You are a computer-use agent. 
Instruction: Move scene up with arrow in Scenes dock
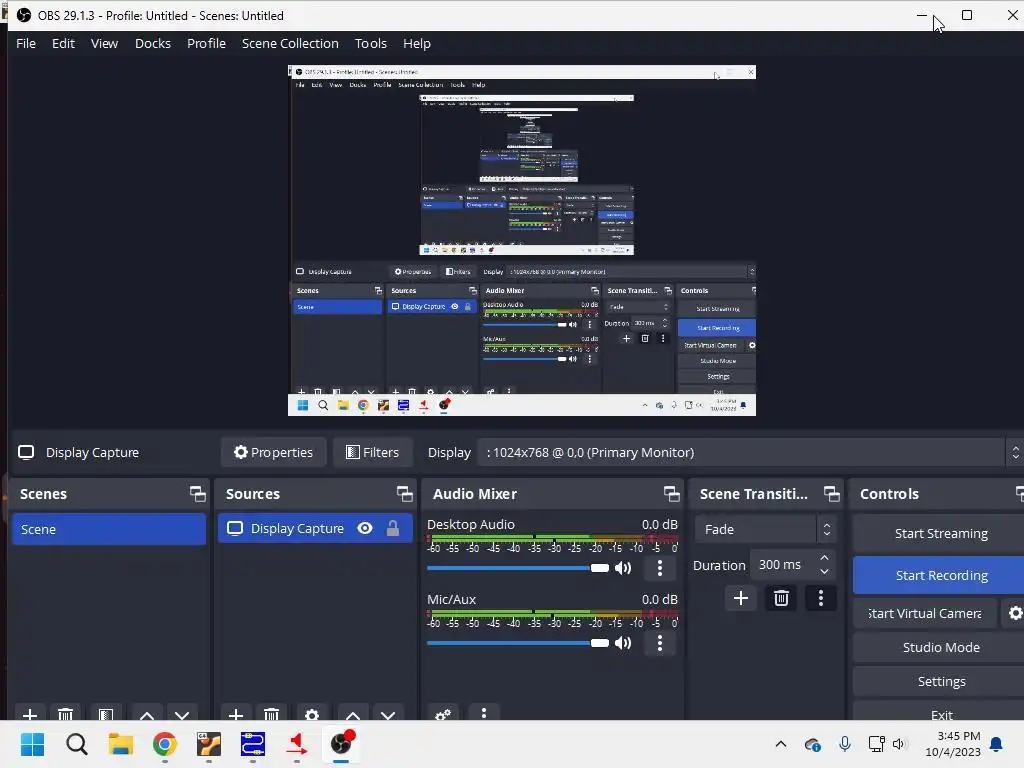[x=147, y=714]
